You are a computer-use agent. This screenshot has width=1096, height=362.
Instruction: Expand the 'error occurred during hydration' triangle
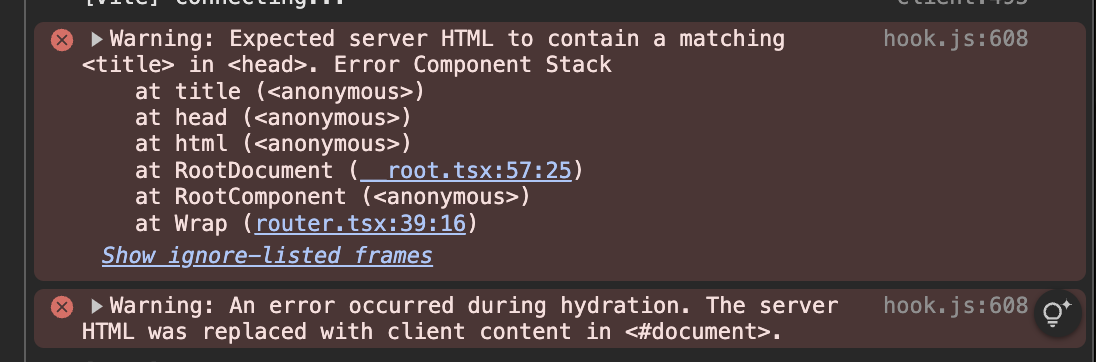tap(97, 306)
